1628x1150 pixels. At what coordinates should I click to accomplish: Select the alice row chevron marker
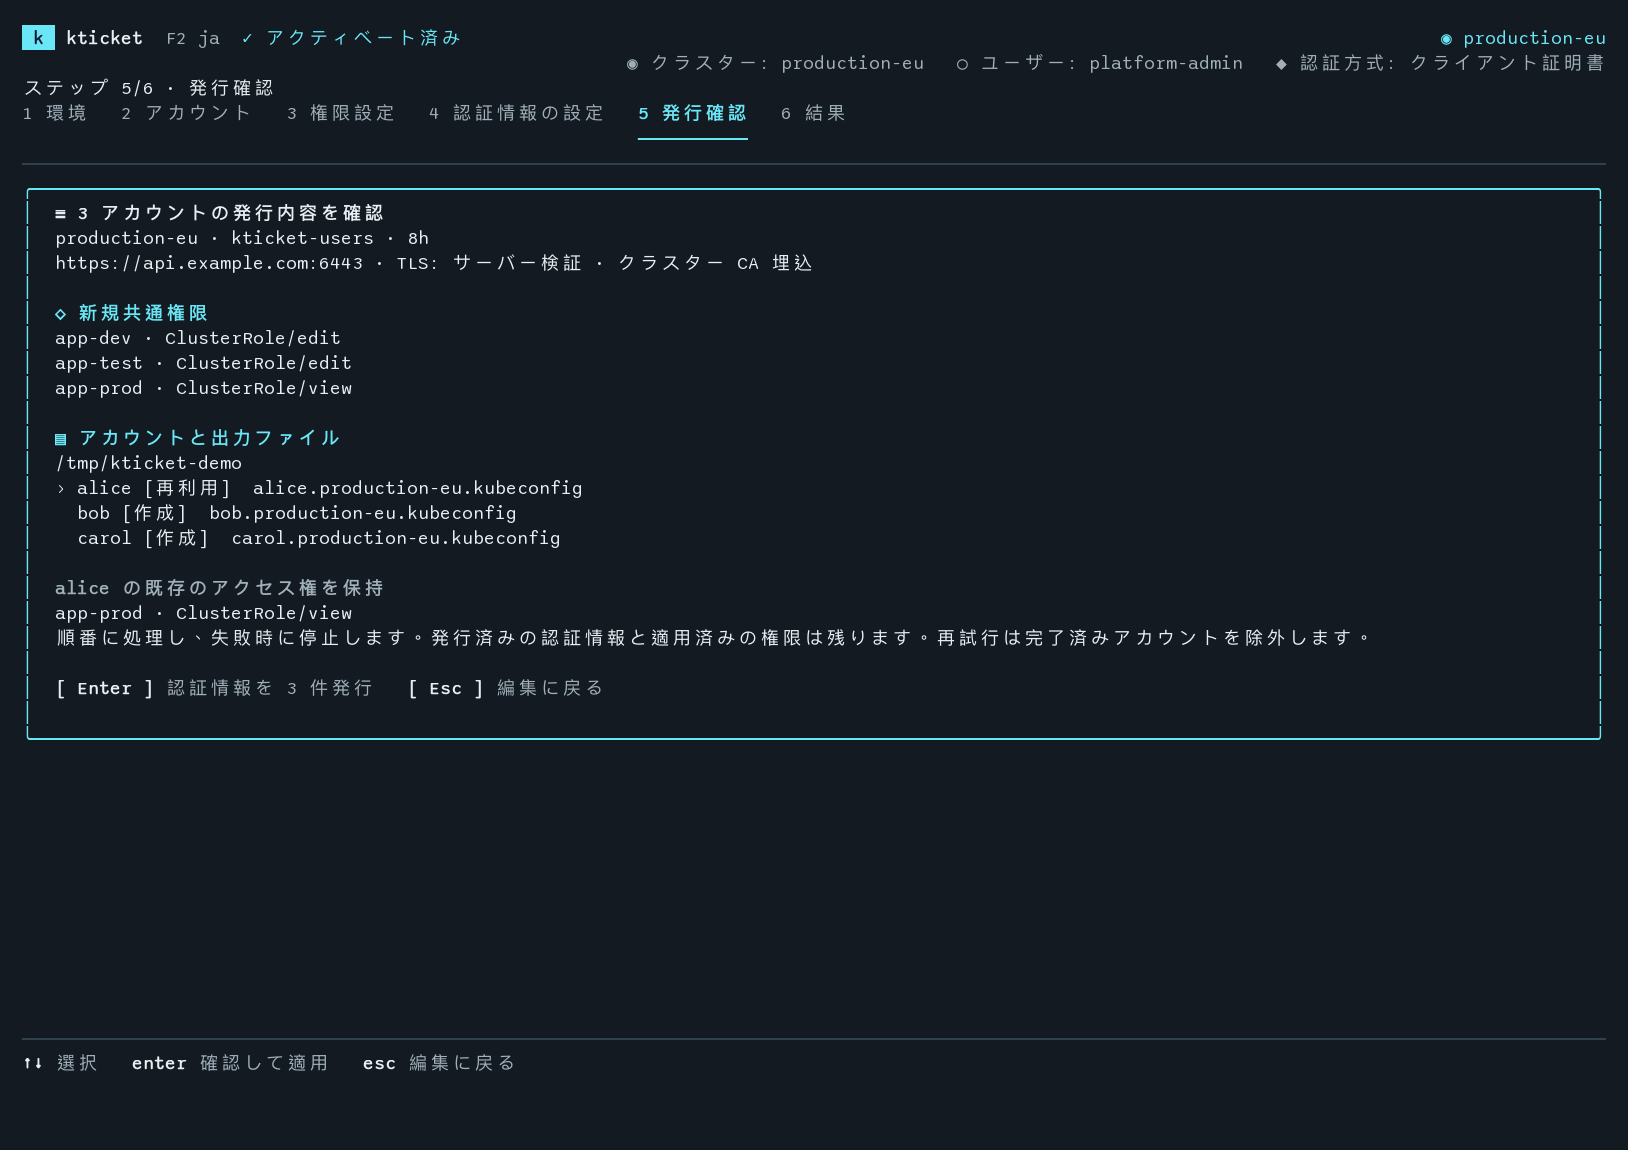click(60, 489)
